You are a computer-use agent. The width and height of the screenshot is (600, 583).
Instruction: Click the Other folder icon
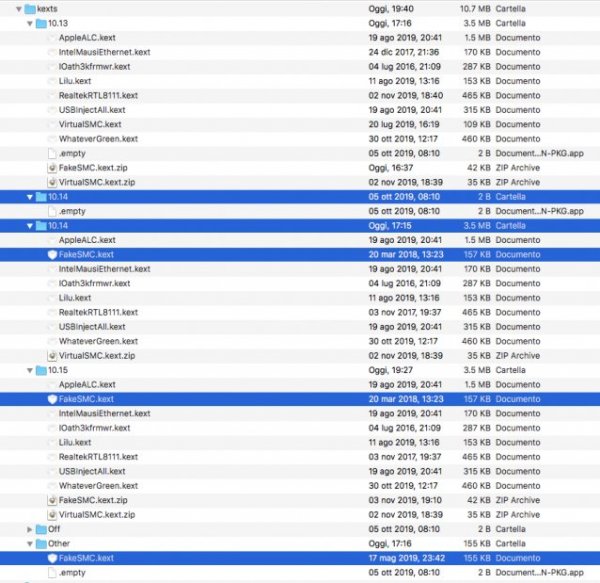click(x=41, y=544)
